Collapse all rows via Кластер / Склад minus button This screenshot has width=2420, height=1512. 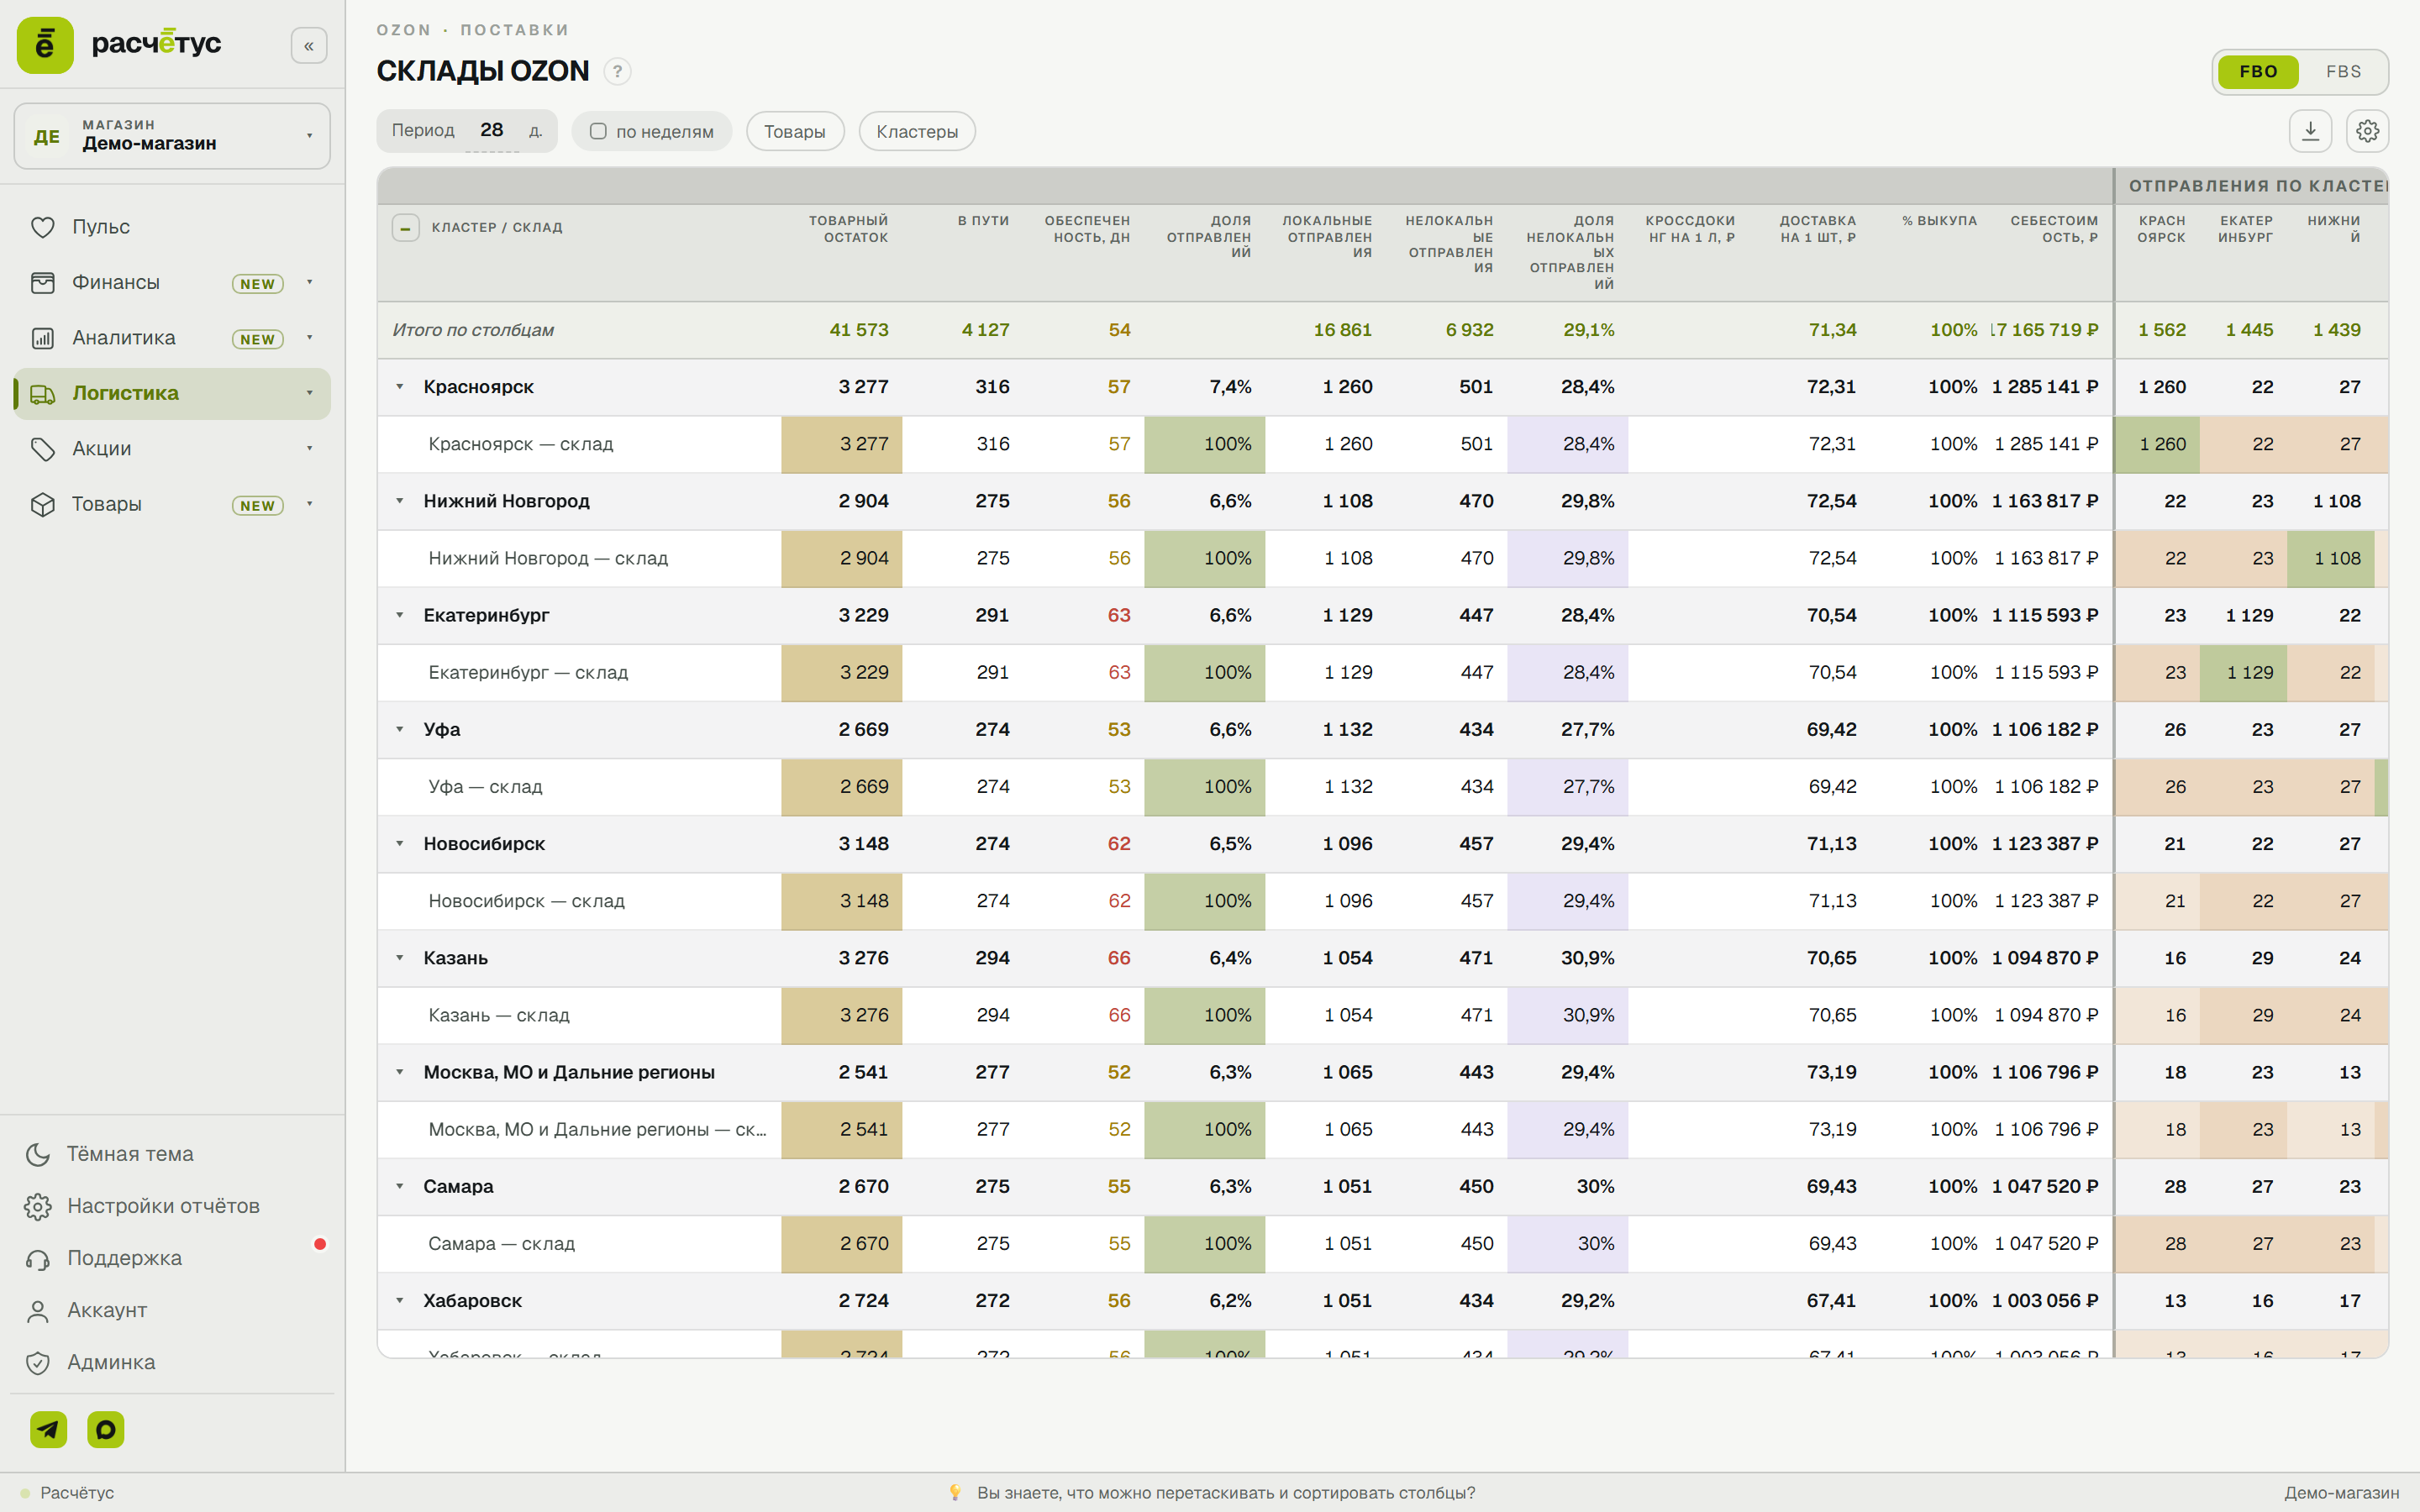405,228
